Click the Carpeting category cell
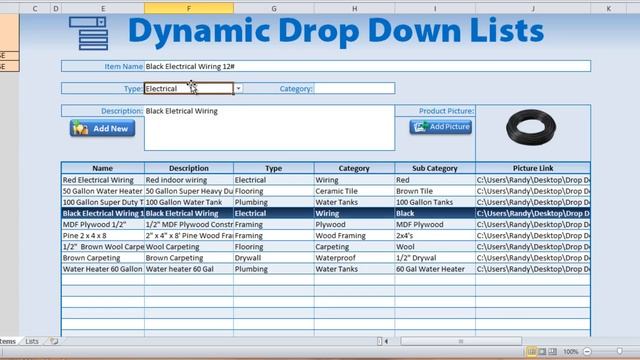The height and width of the screenshot is (360, 640). [x=354, y=247]
